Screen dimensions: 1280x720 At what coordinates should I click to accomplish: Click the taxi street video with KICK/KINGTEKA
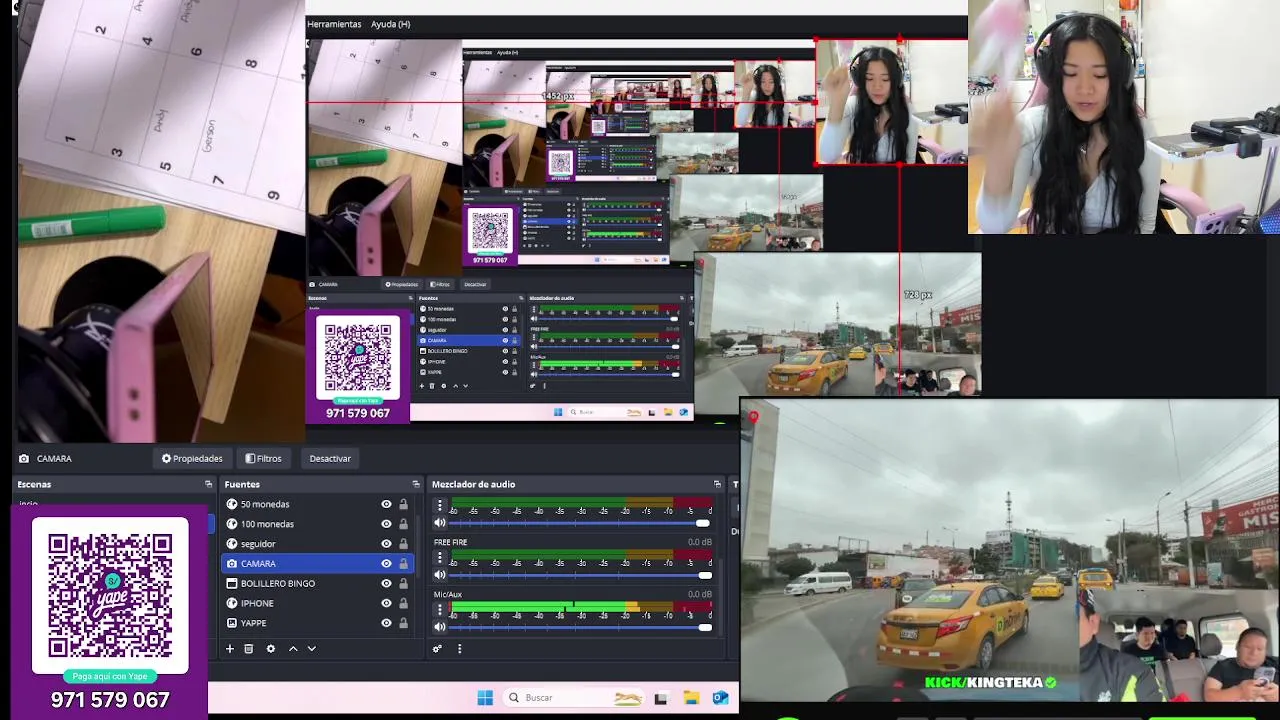click(1009, 550)
